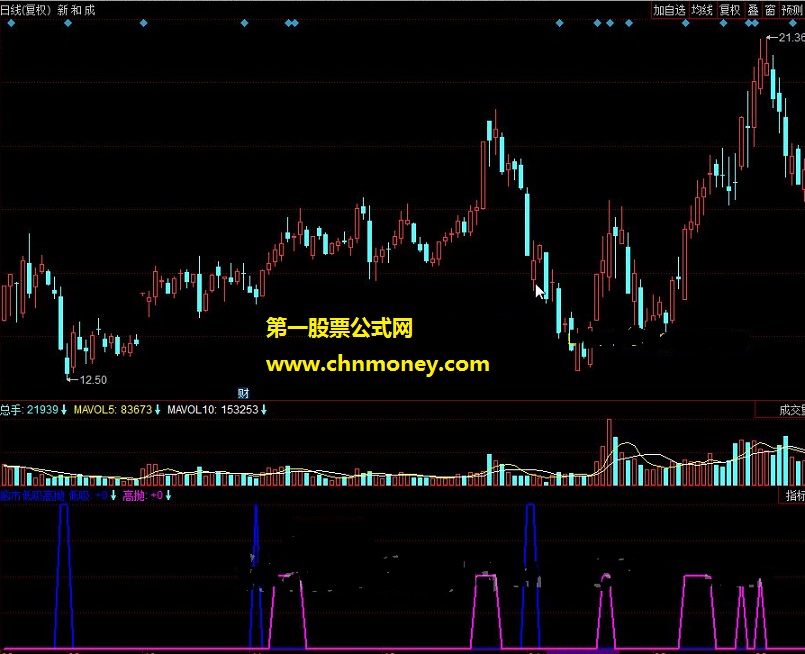Toggle the 均线 moving average lines

click(702, 10)
